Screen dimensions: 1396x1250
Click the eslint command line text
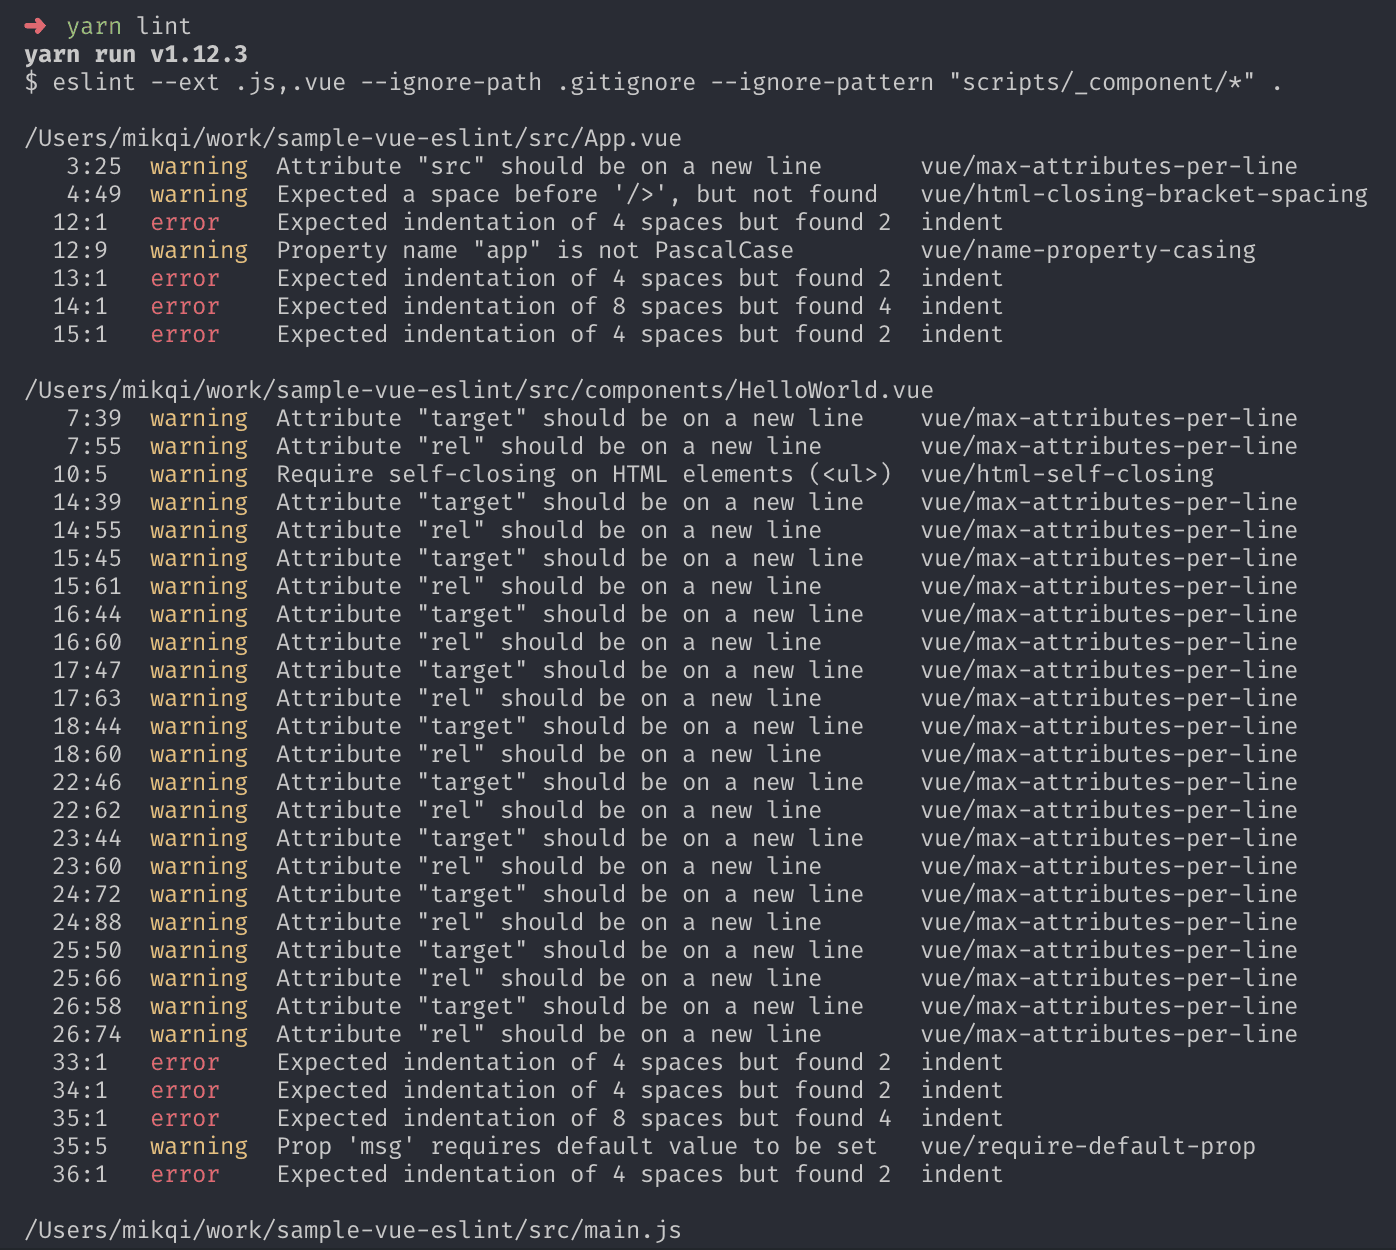653,82
